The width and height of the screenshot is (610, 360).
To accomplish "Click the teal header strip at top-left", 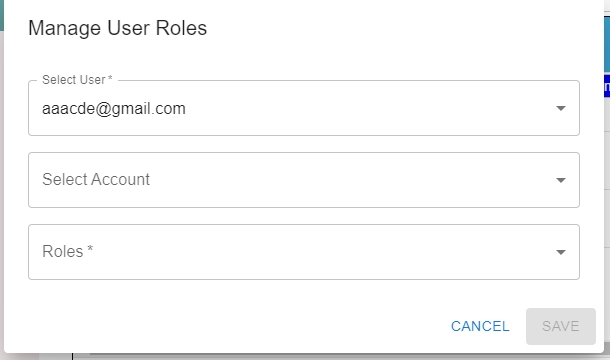I will pyautogui.click(x=2, y=15).
